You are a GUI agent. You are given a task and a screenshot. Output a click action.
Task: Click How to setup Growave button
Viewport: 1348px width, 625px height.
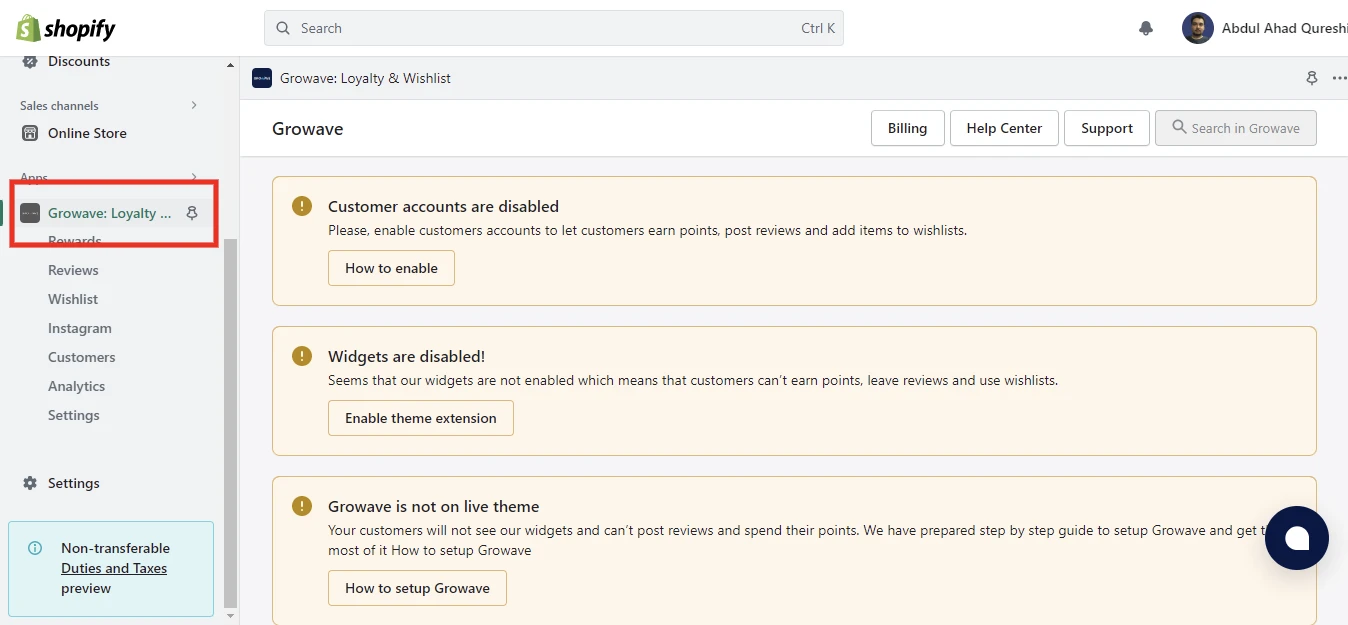(417, 588)
